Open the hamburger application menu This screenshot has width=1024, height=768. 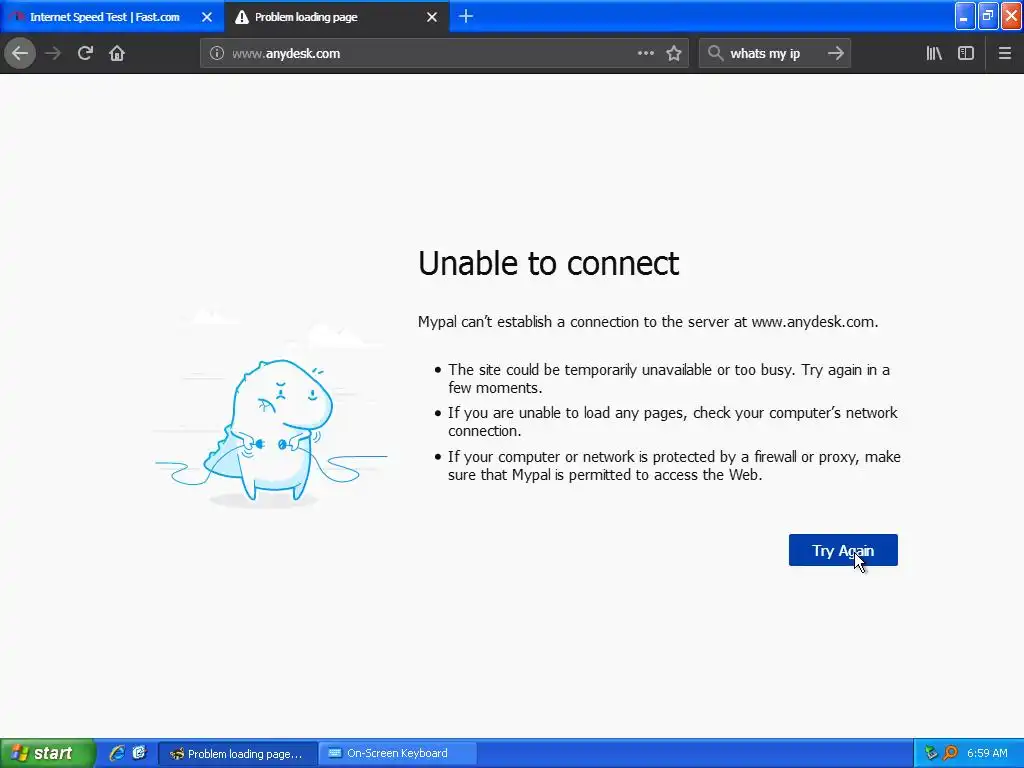click(x=1005, y=54)
